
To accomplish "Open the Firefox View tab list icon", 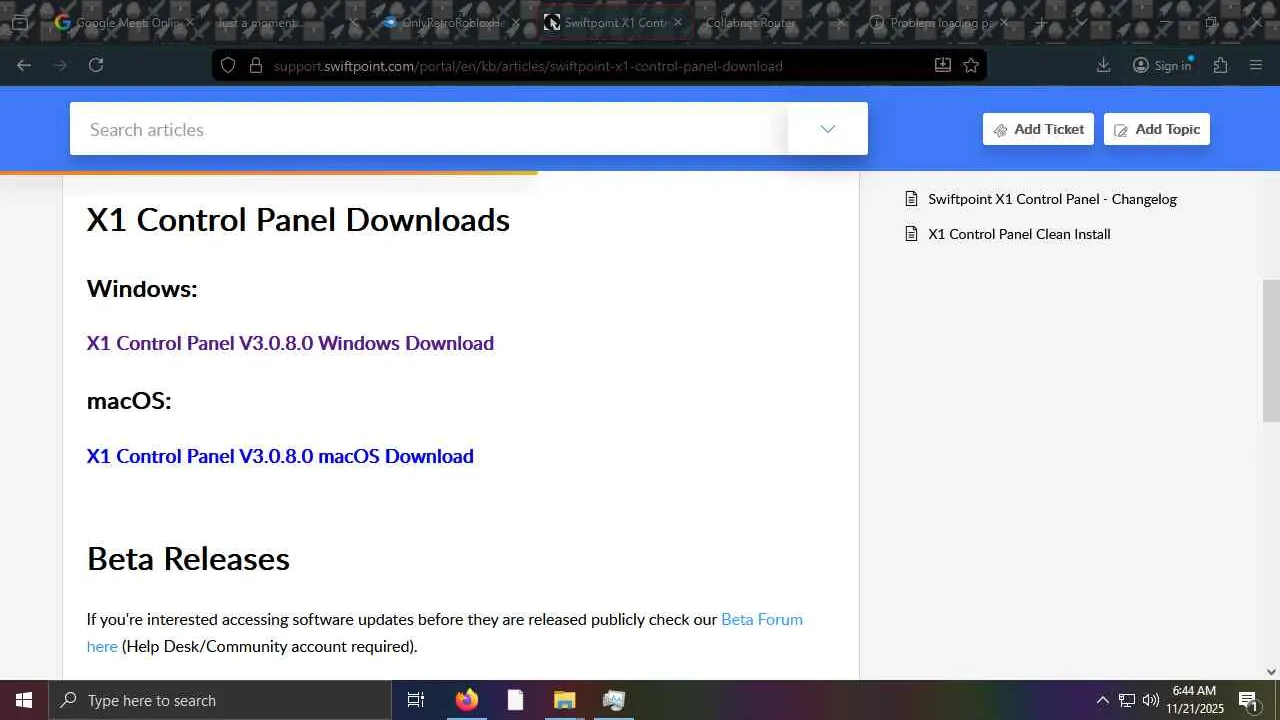I will coord(19,22).
